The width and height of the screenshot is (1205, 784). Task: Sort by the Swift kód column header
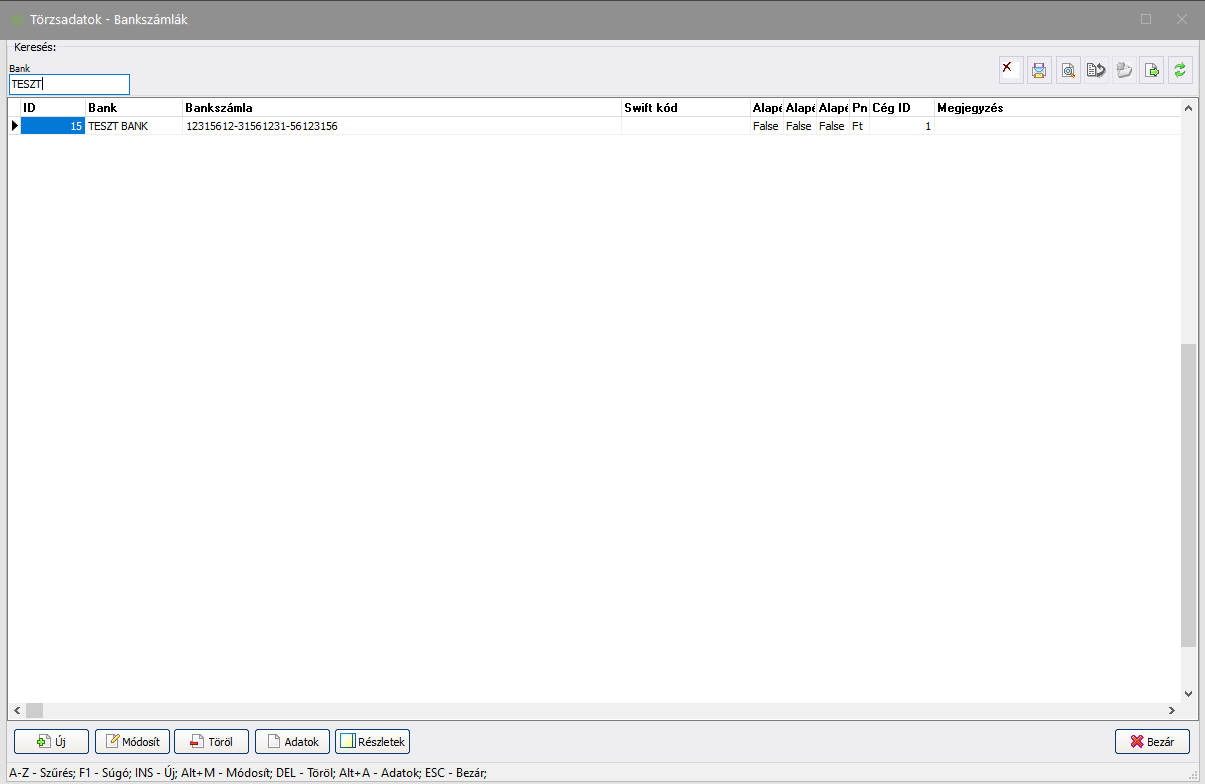coord(684,108)
